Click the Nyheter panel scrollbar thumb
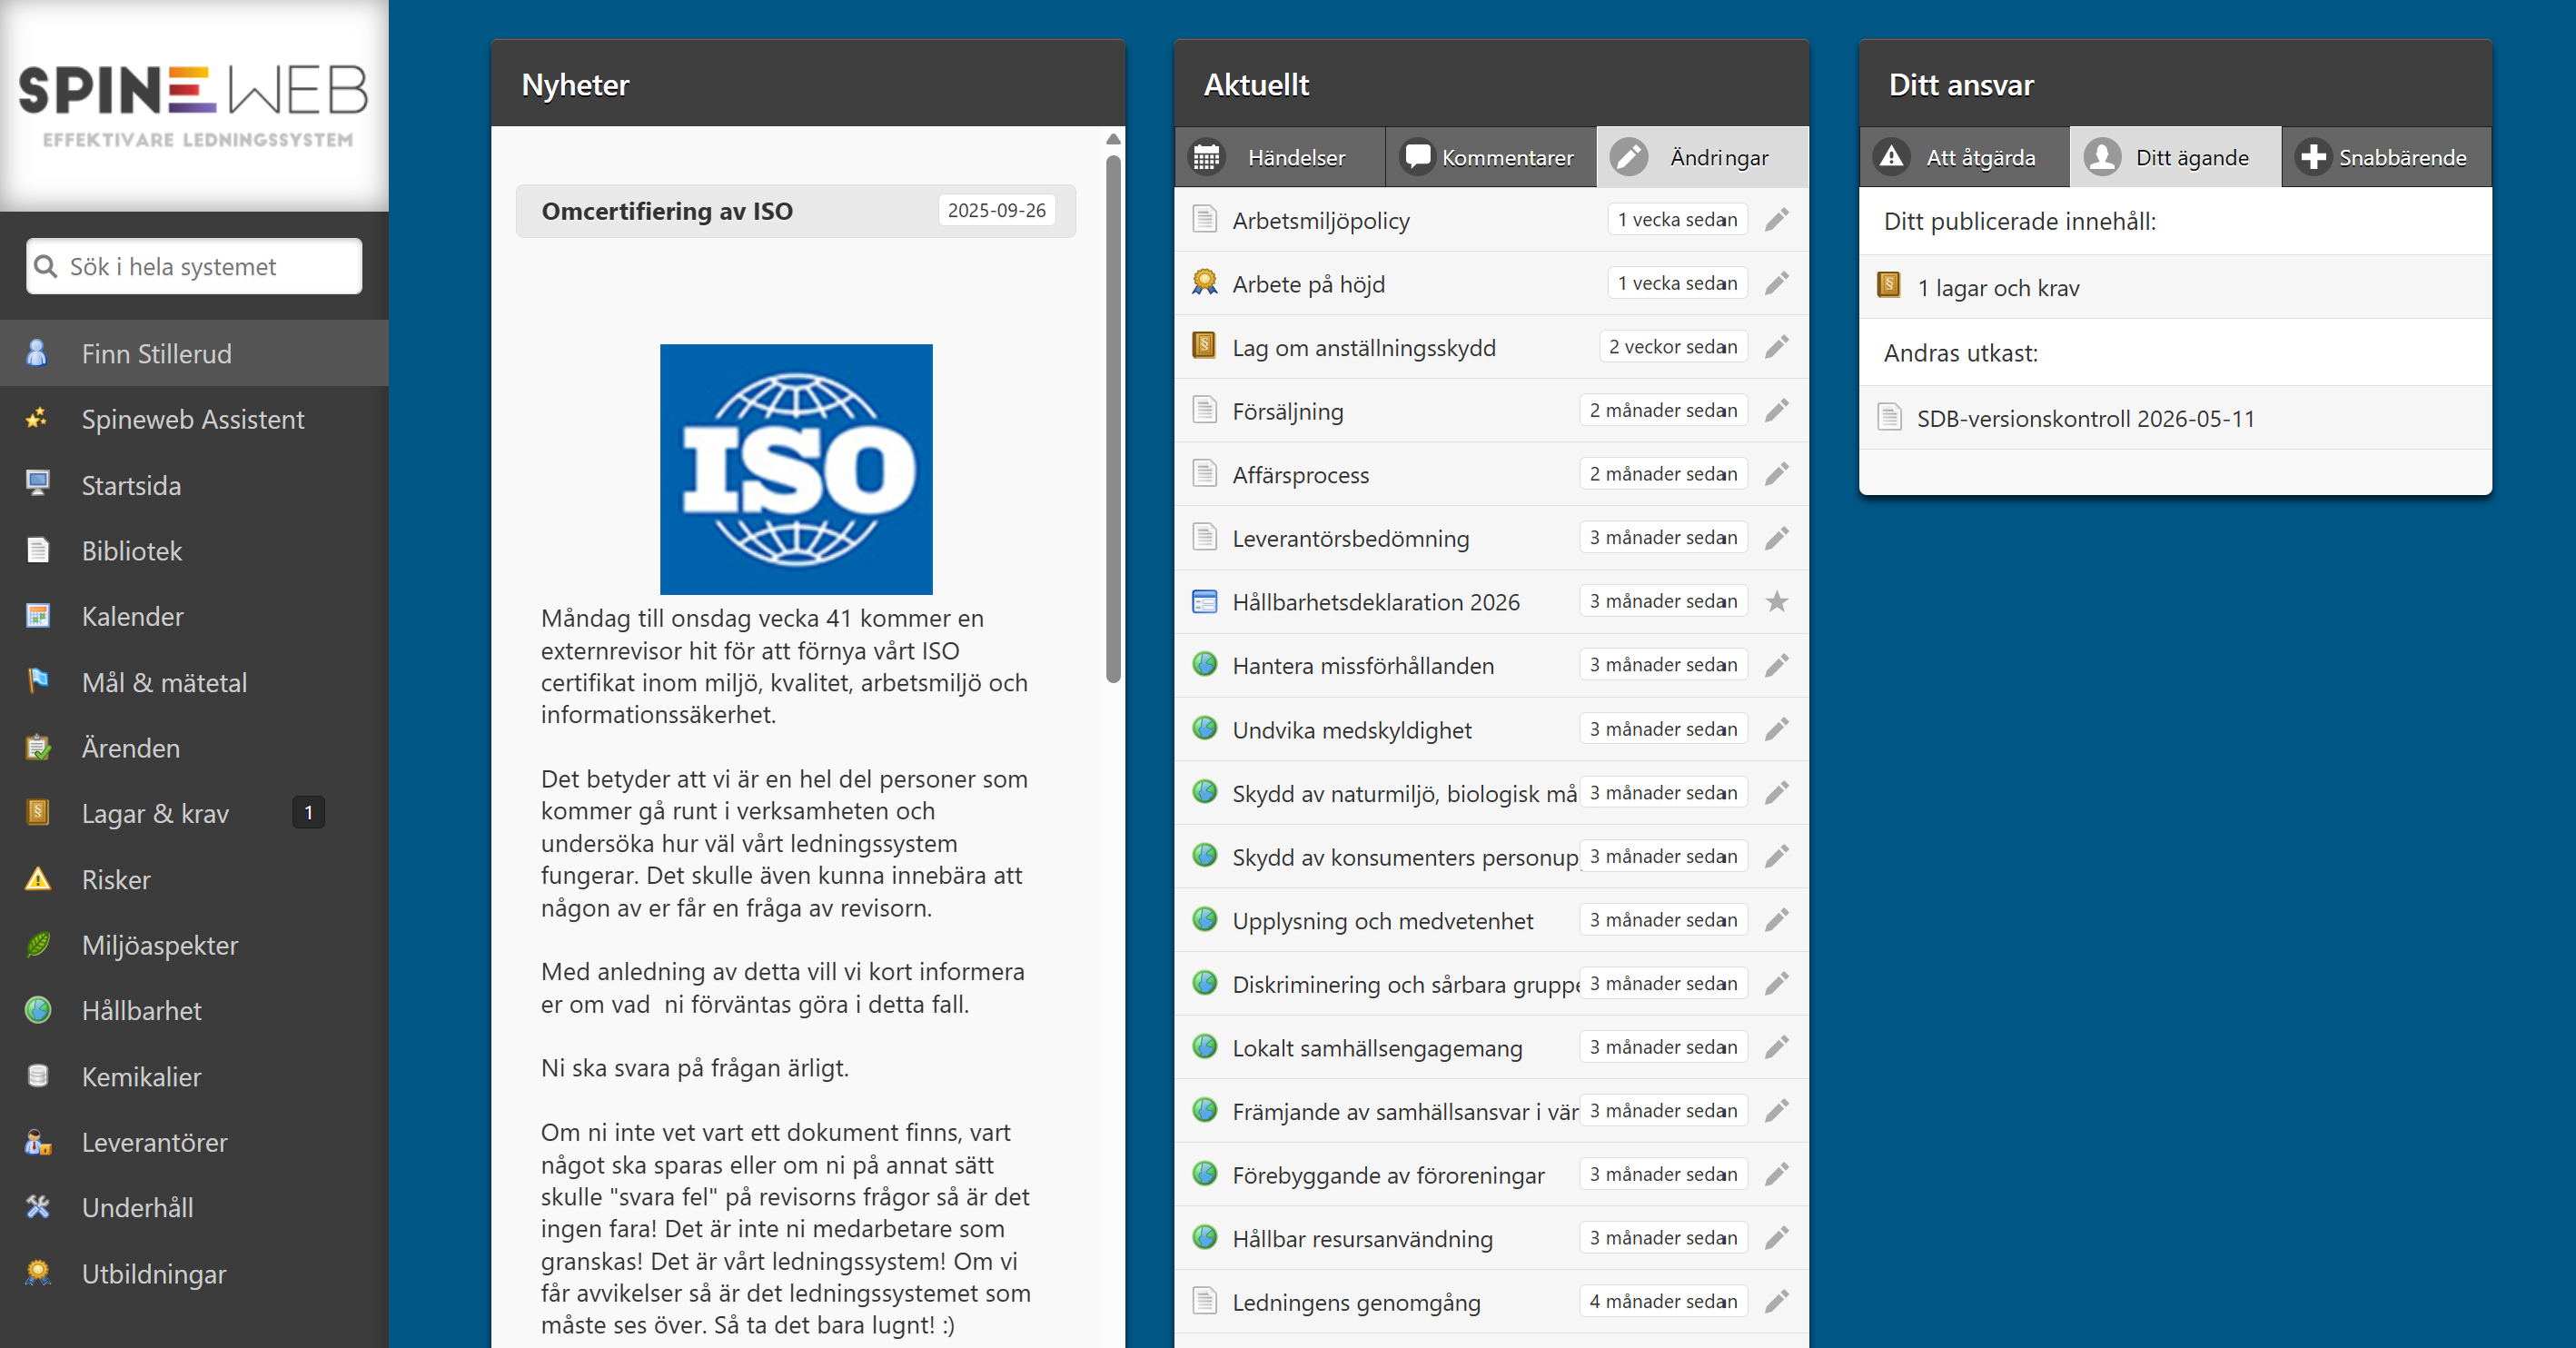 (1113, 418)
